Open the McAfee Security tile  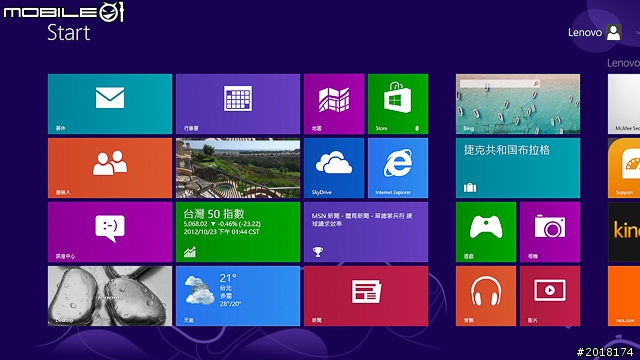(x=624, y=104)
